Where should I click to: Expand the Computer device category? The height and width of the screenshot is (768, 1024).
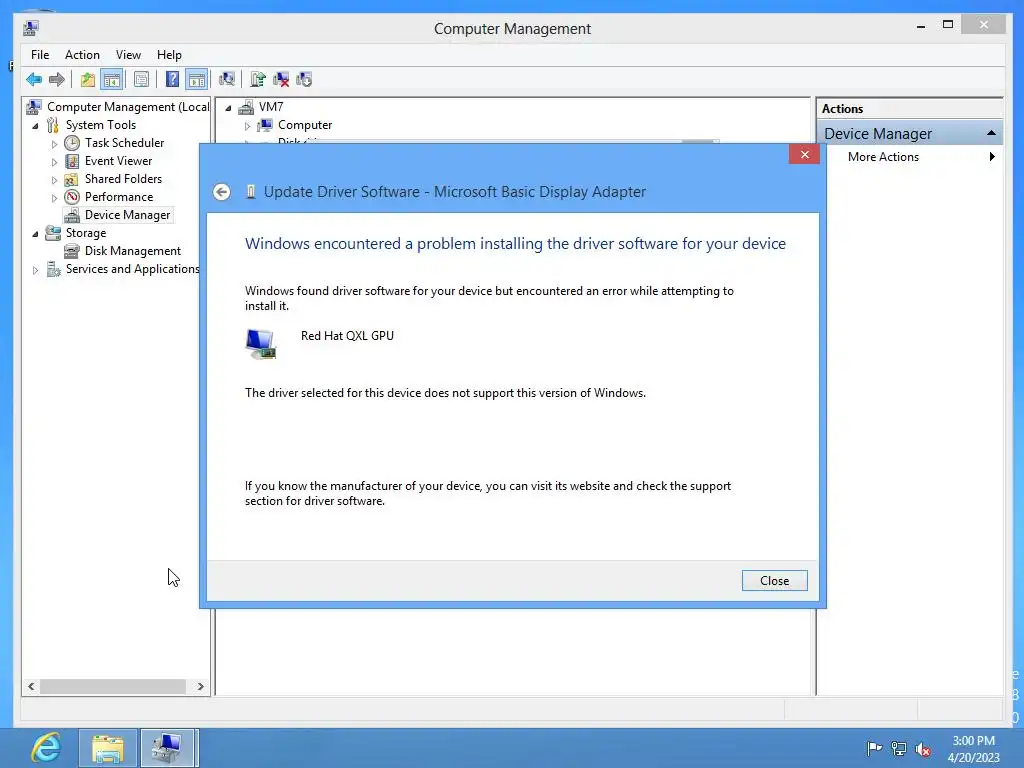248,125
